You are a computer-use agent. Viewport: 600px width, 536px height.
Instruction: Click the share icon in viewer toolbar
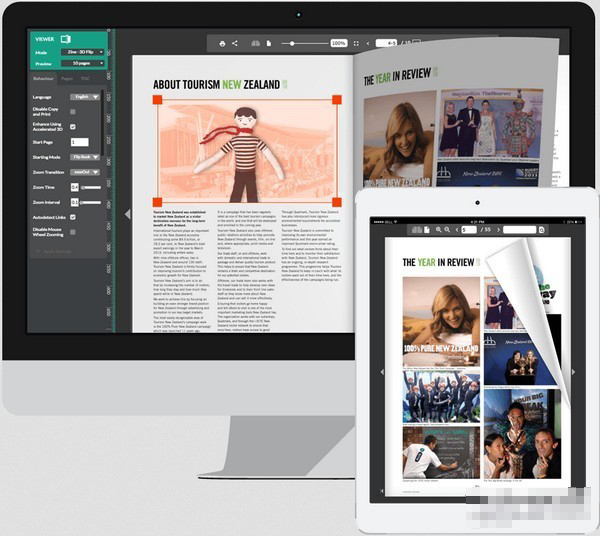click(x=235, y=43)
